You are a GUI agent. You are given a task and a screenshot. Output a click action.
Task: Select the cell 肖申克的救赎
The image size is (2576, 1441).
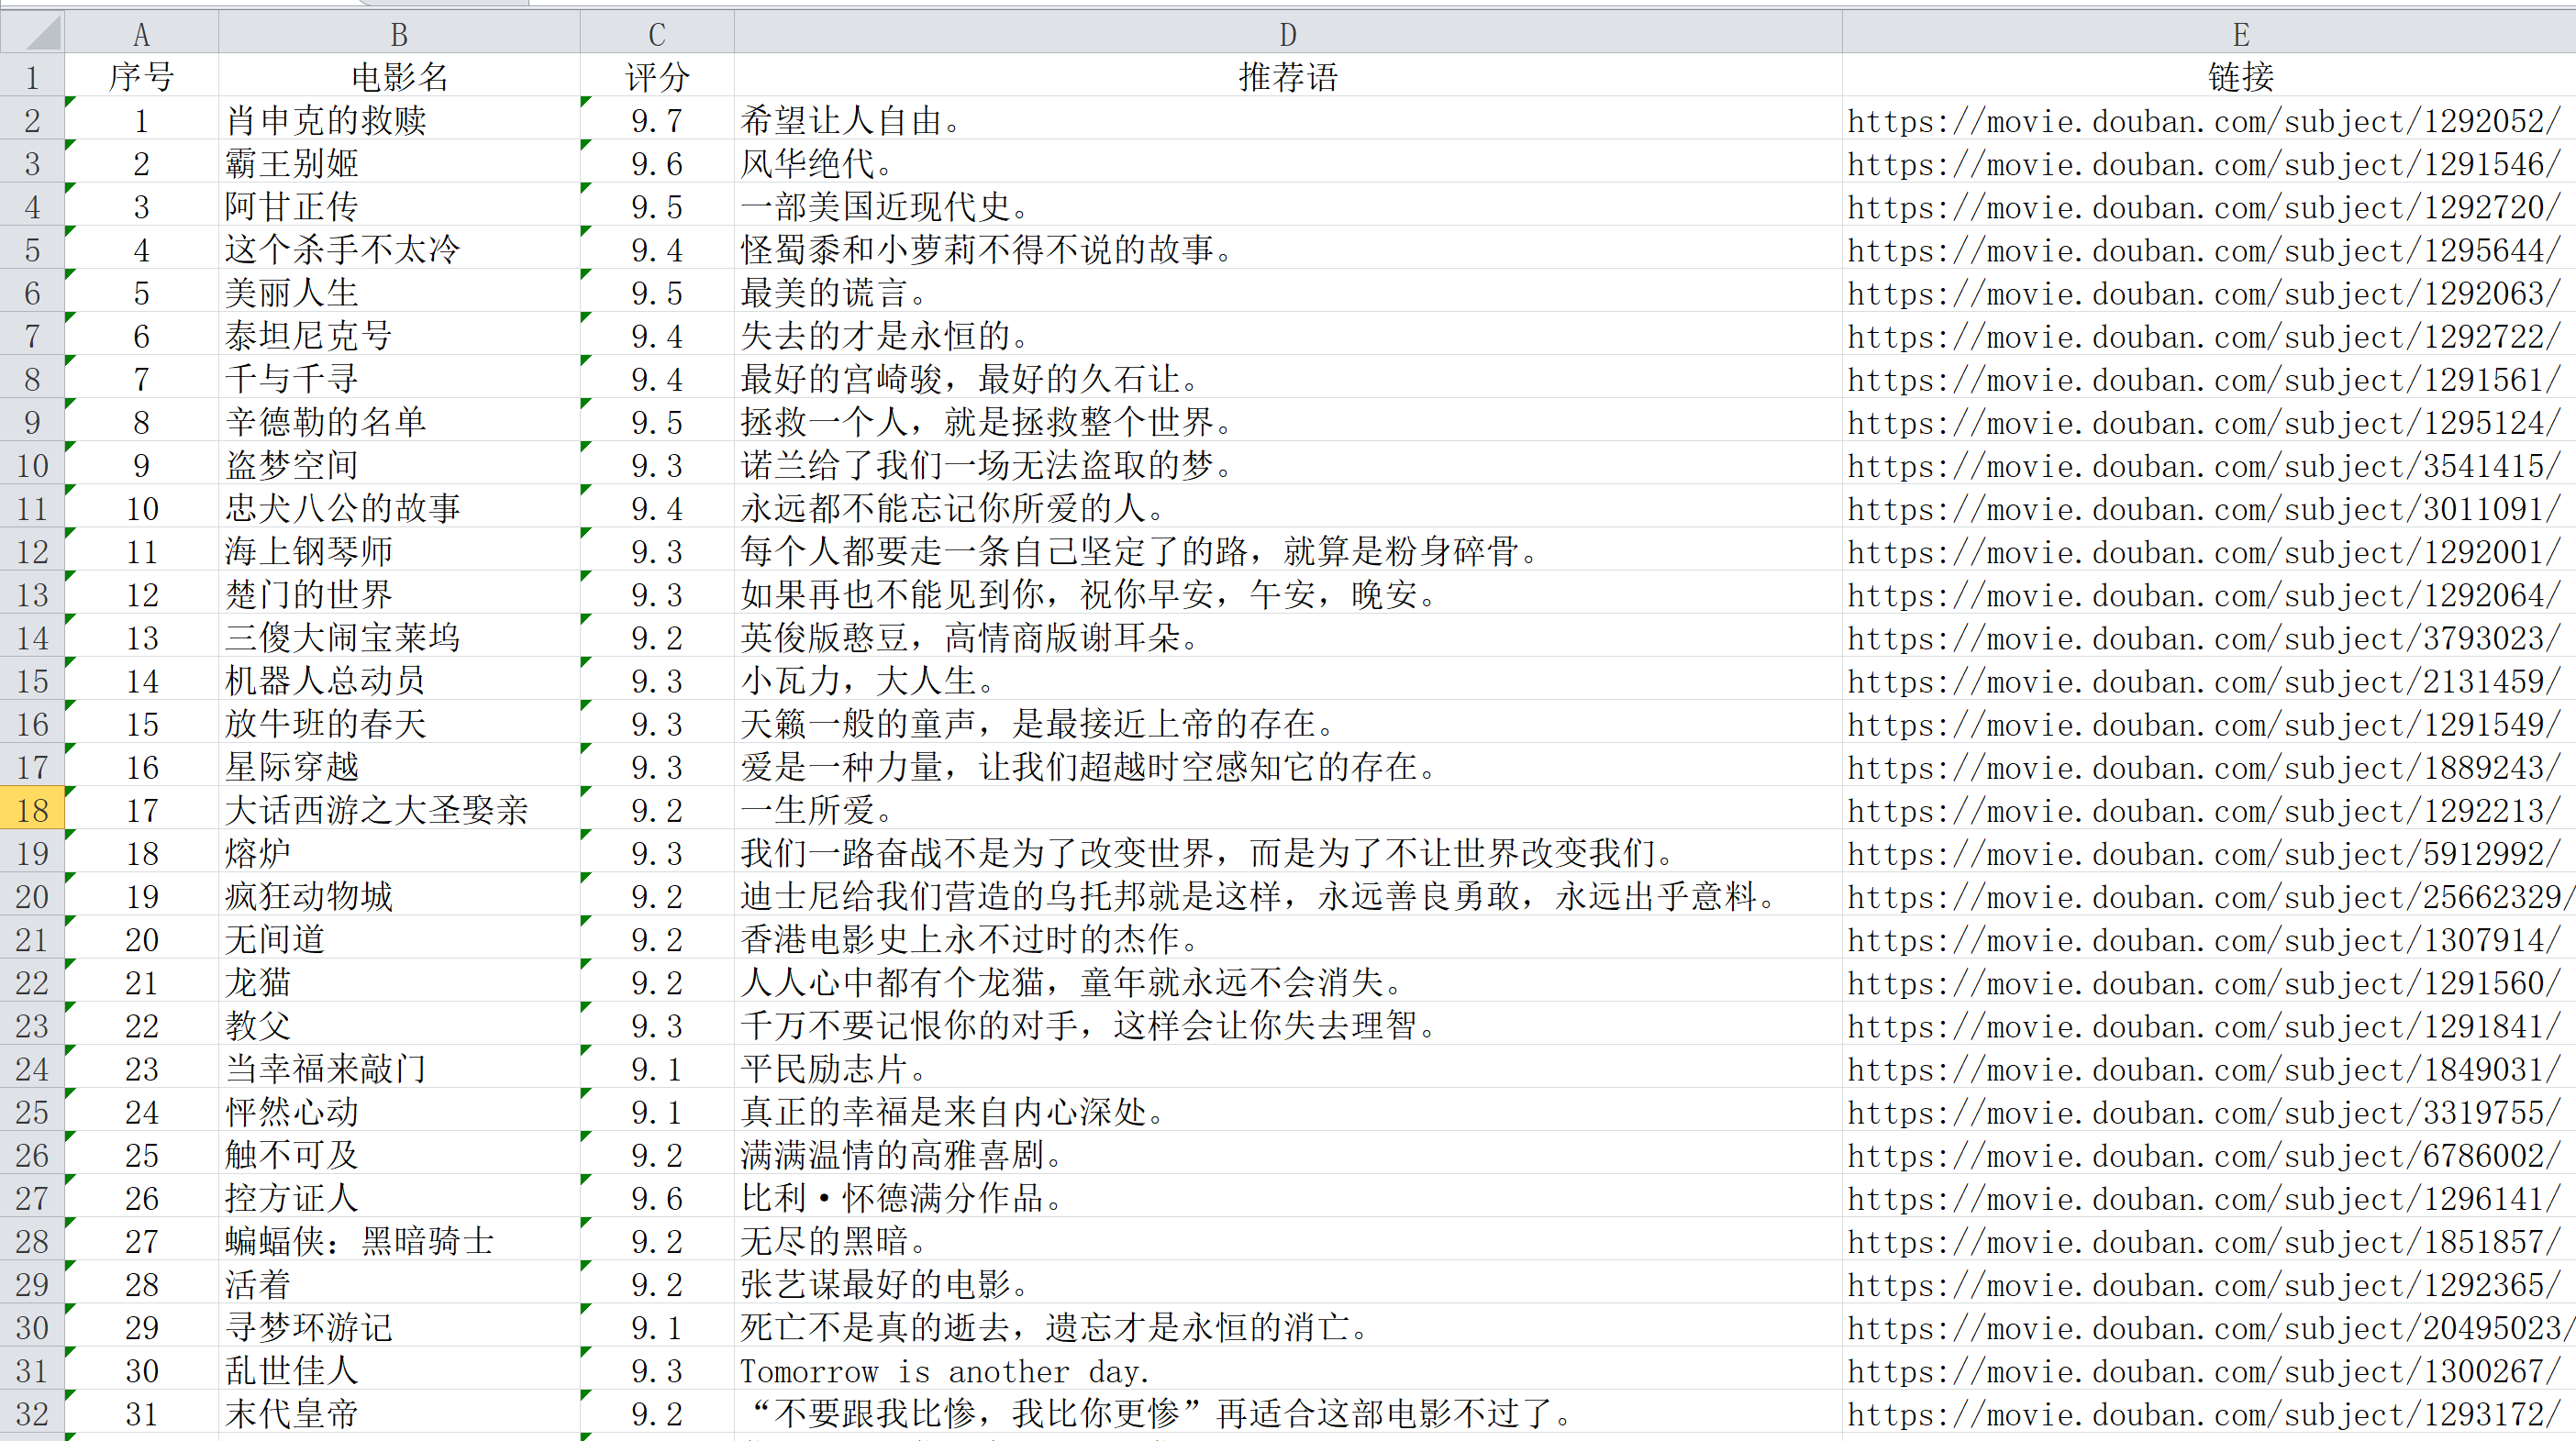399,120
